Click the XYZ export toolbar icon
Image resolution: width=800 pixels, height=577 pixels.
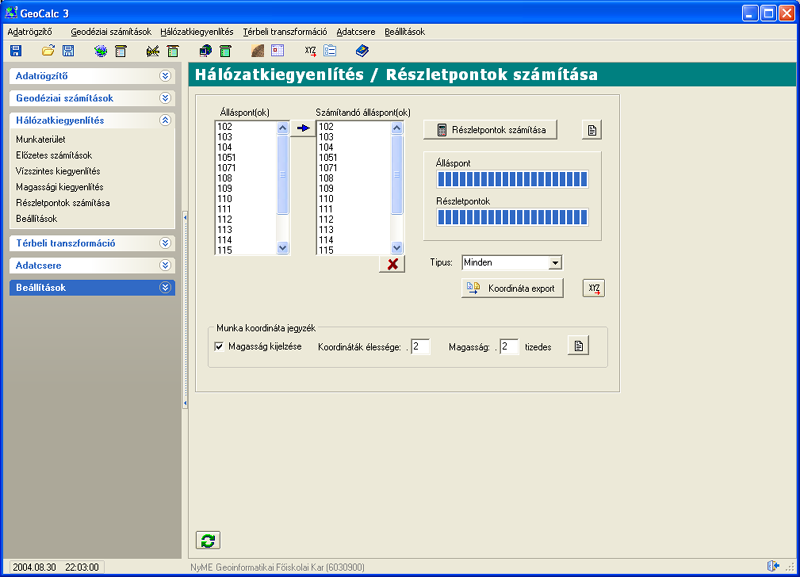[x=310, y=51]
